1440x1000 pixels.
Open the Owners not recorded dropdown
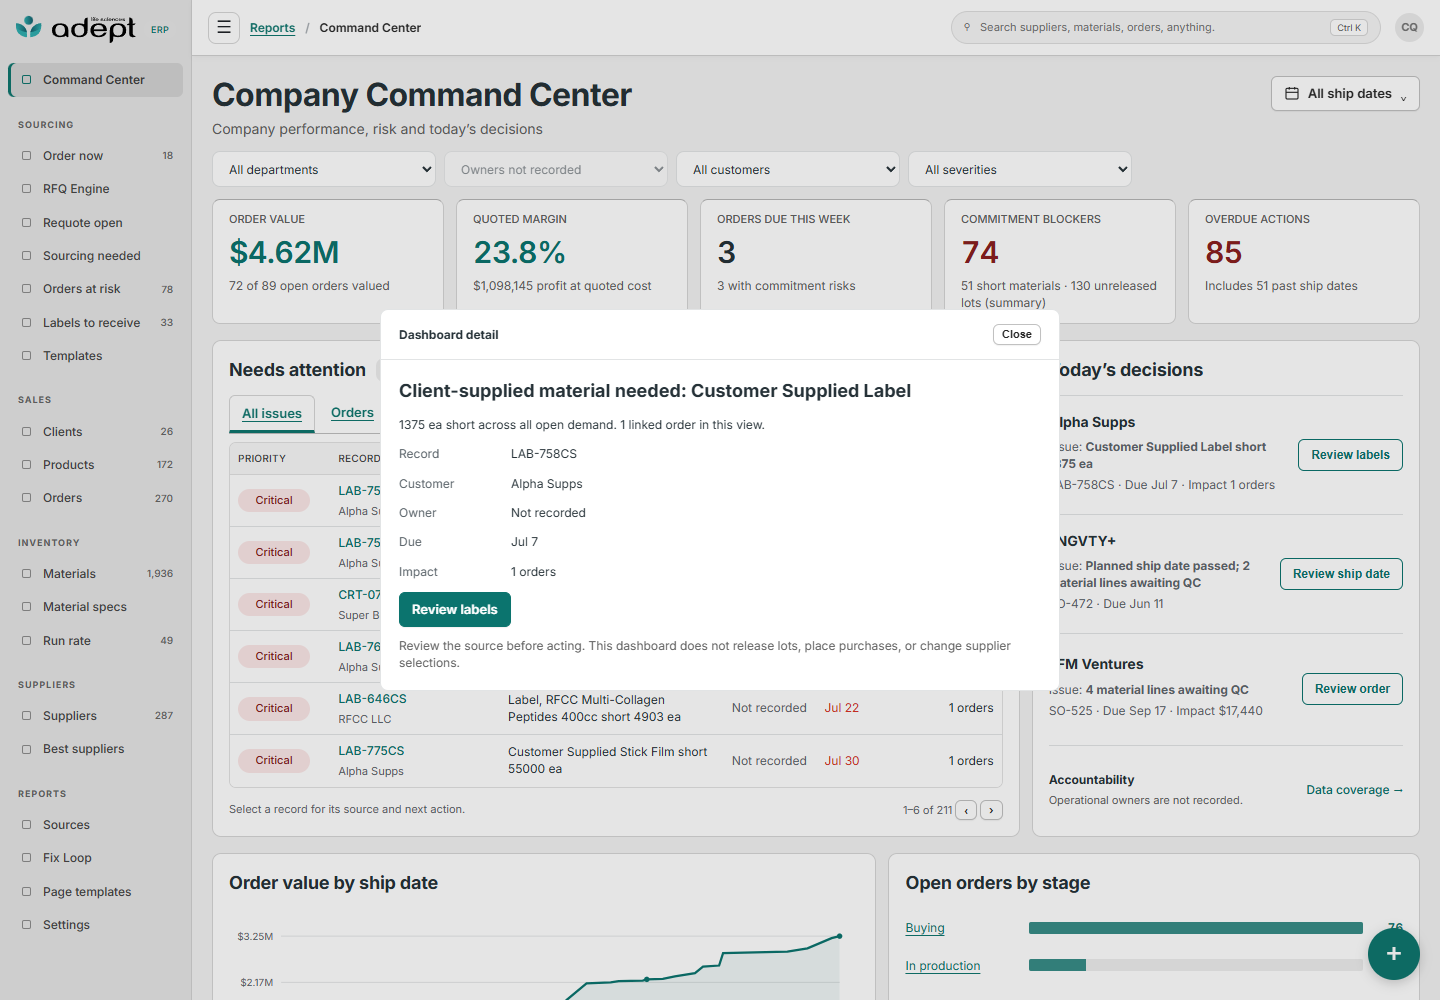(556, 169)
